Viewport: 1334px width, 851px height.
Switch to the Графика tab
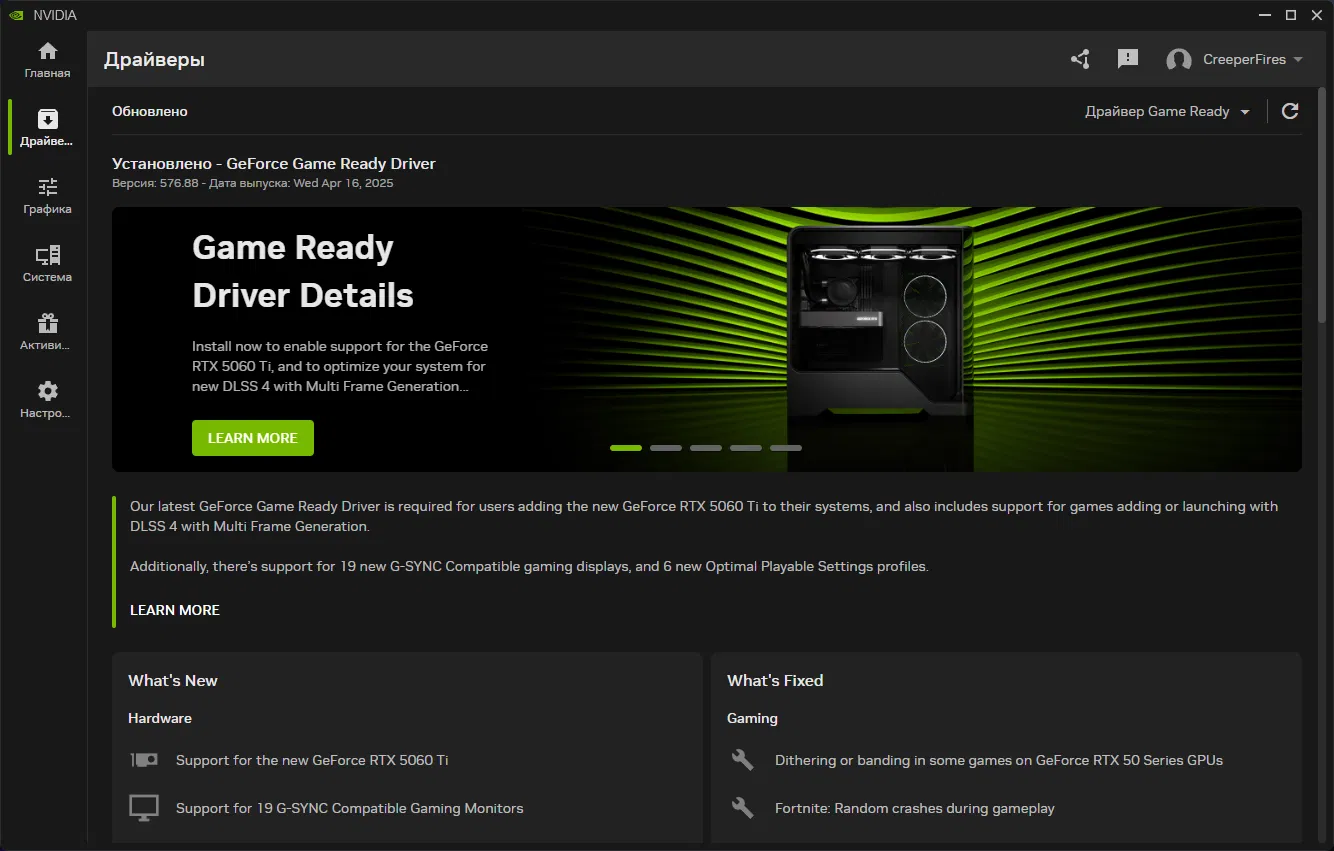(46, 194)
